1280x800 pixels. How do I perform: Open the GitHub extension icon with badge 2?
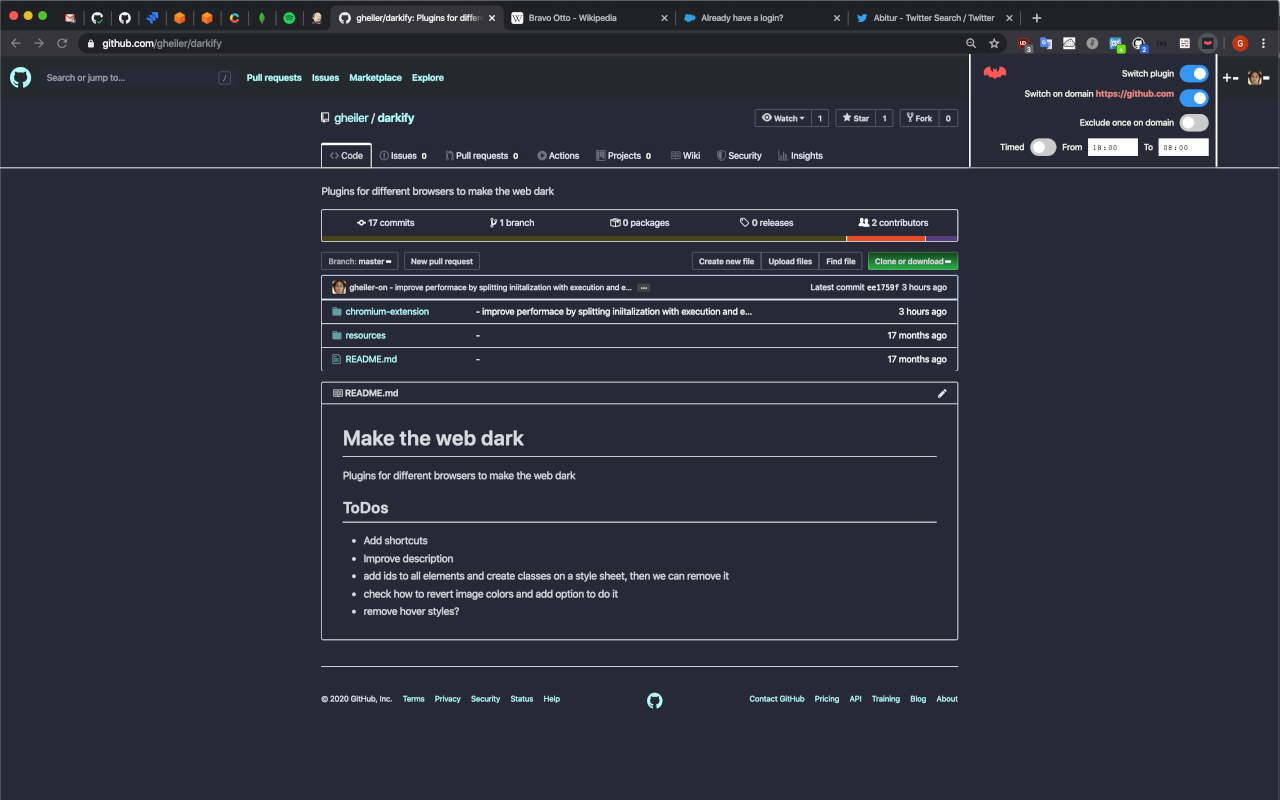point(1139,43)
